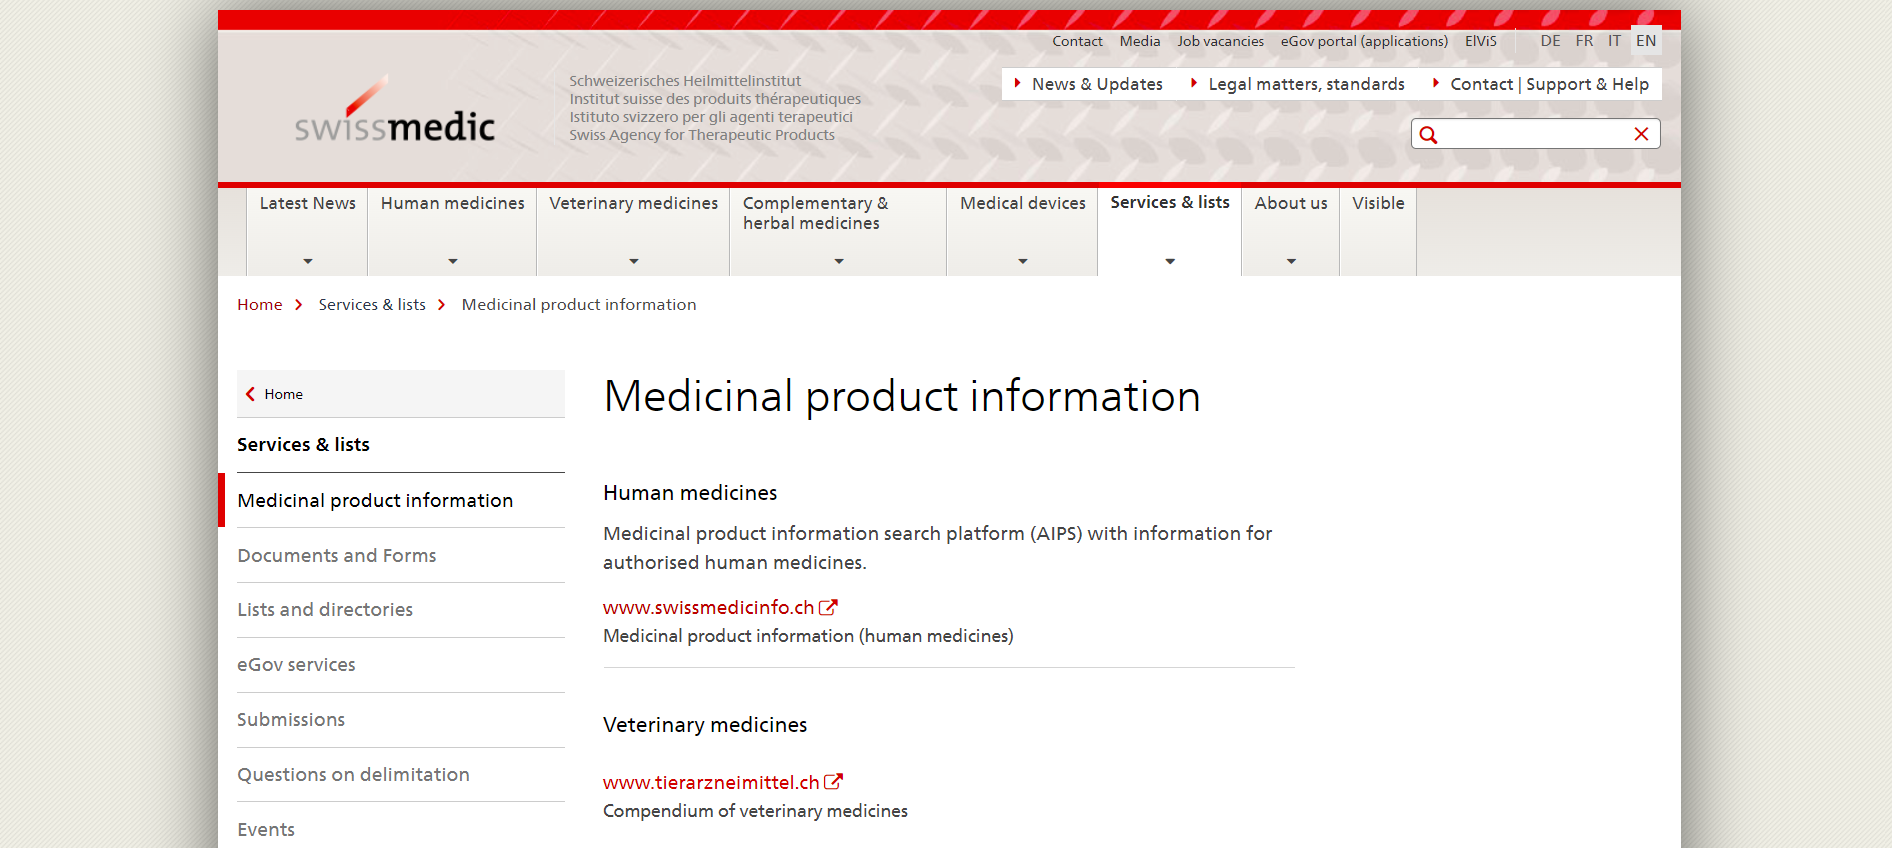Open the Visible menu item
This screenshot has height=848, width=1892.
pos(1377,204)
